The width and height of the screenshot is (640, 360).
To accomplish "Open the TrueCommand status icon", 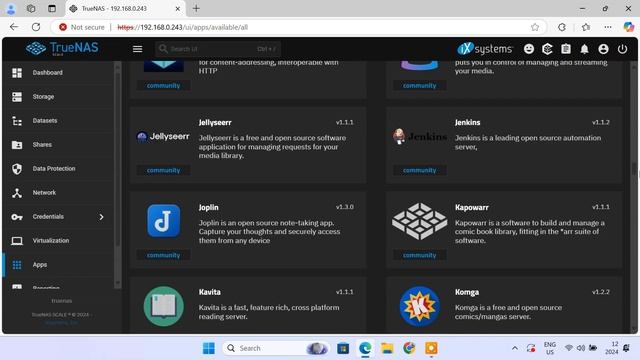I will pos(547,49).
